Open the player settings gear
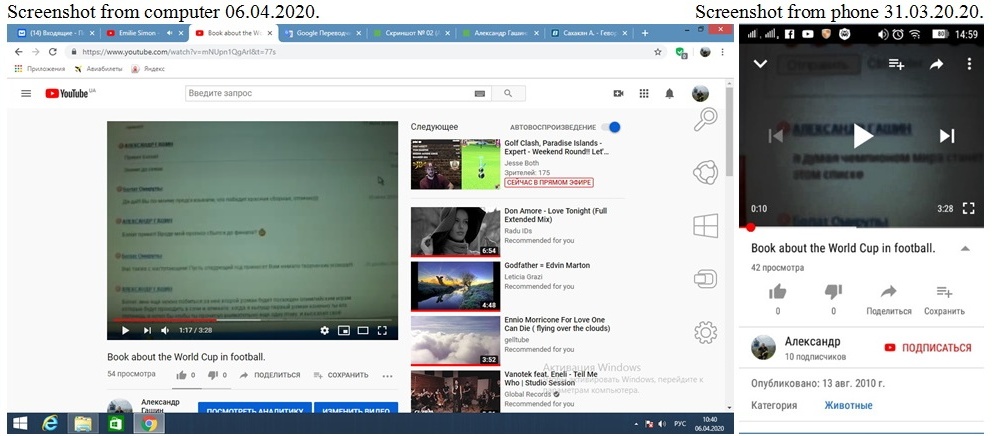Image resolution: width=992 pixels, height=436 pixels. click(x=325, y=330)
